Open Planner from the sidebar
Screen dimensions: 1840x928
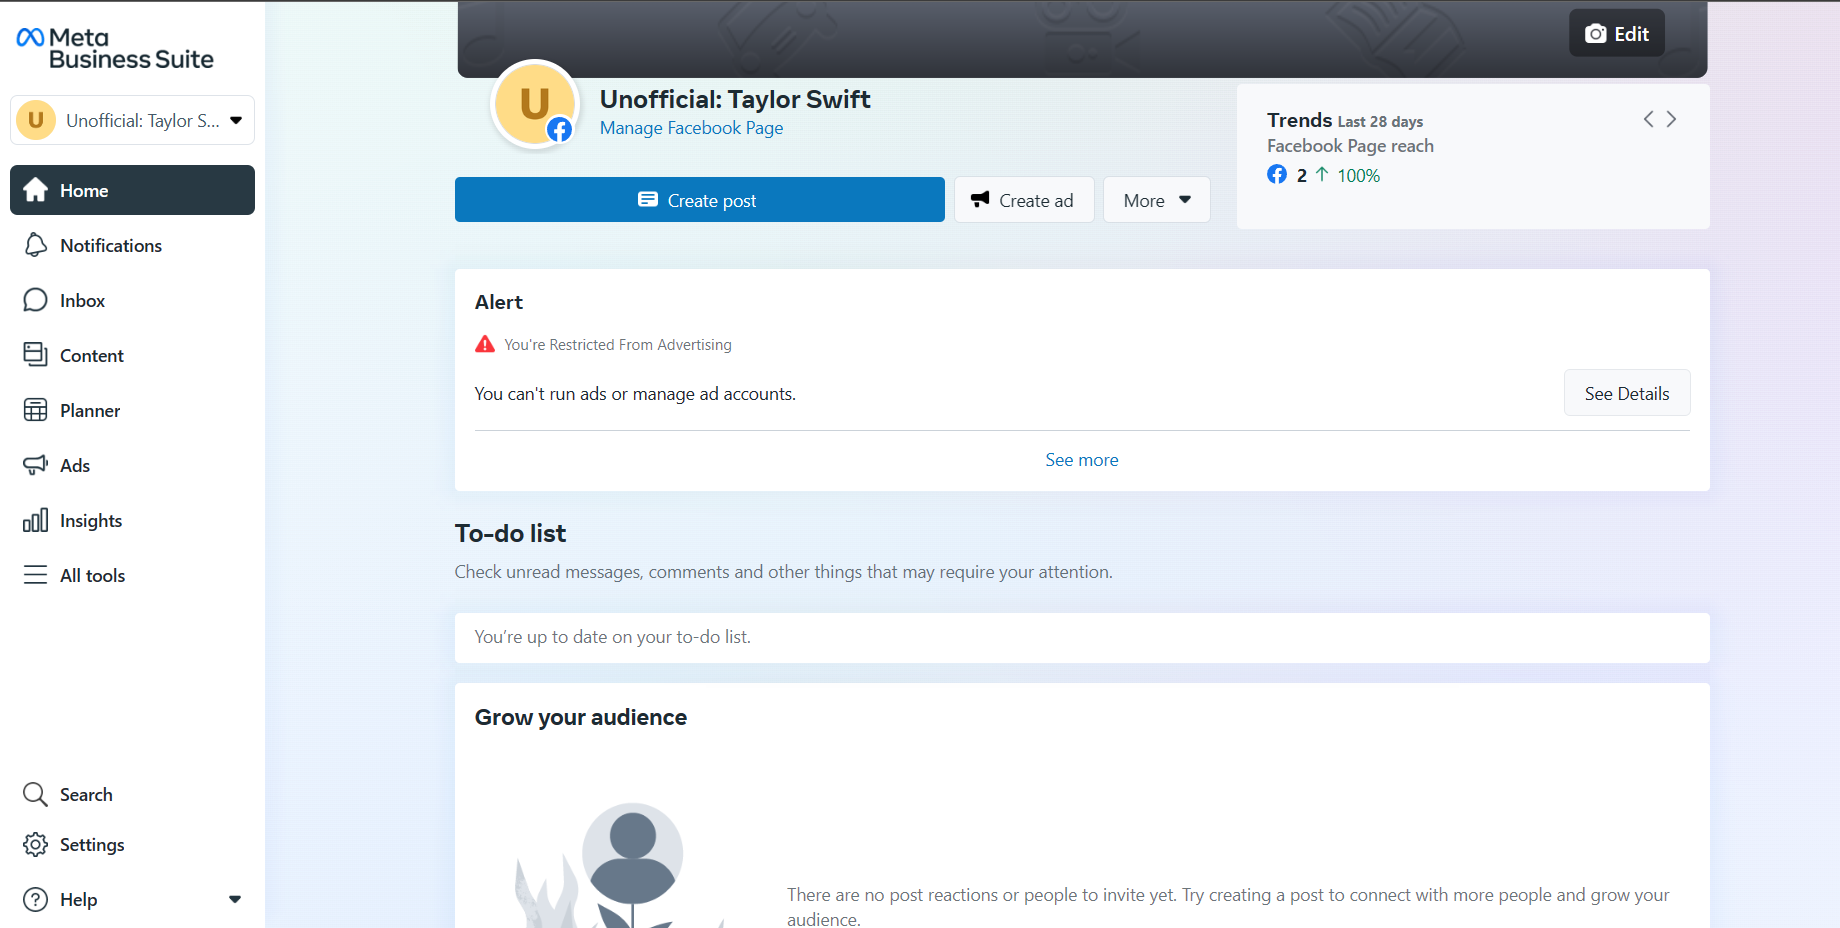(x=132, y=410)
